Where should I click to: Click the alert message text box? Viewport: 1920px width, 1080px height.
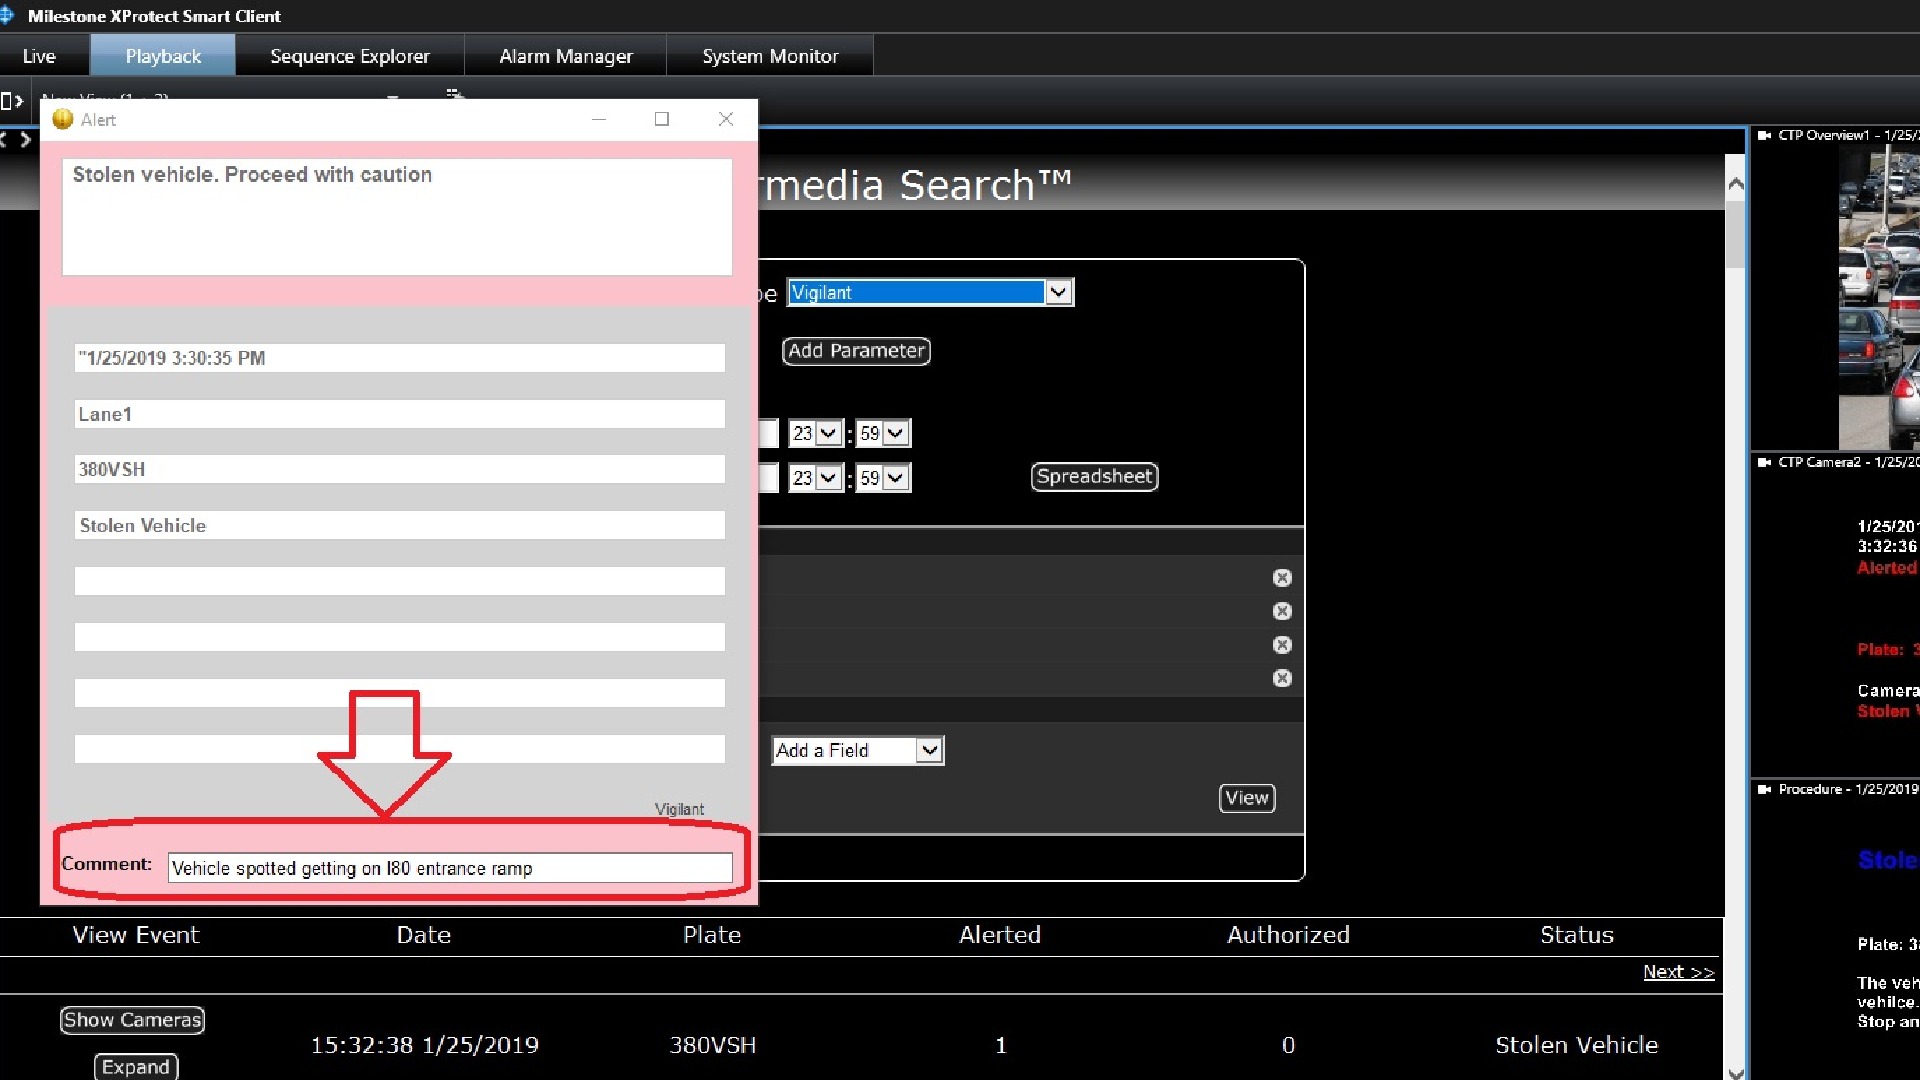pos(397,217)
